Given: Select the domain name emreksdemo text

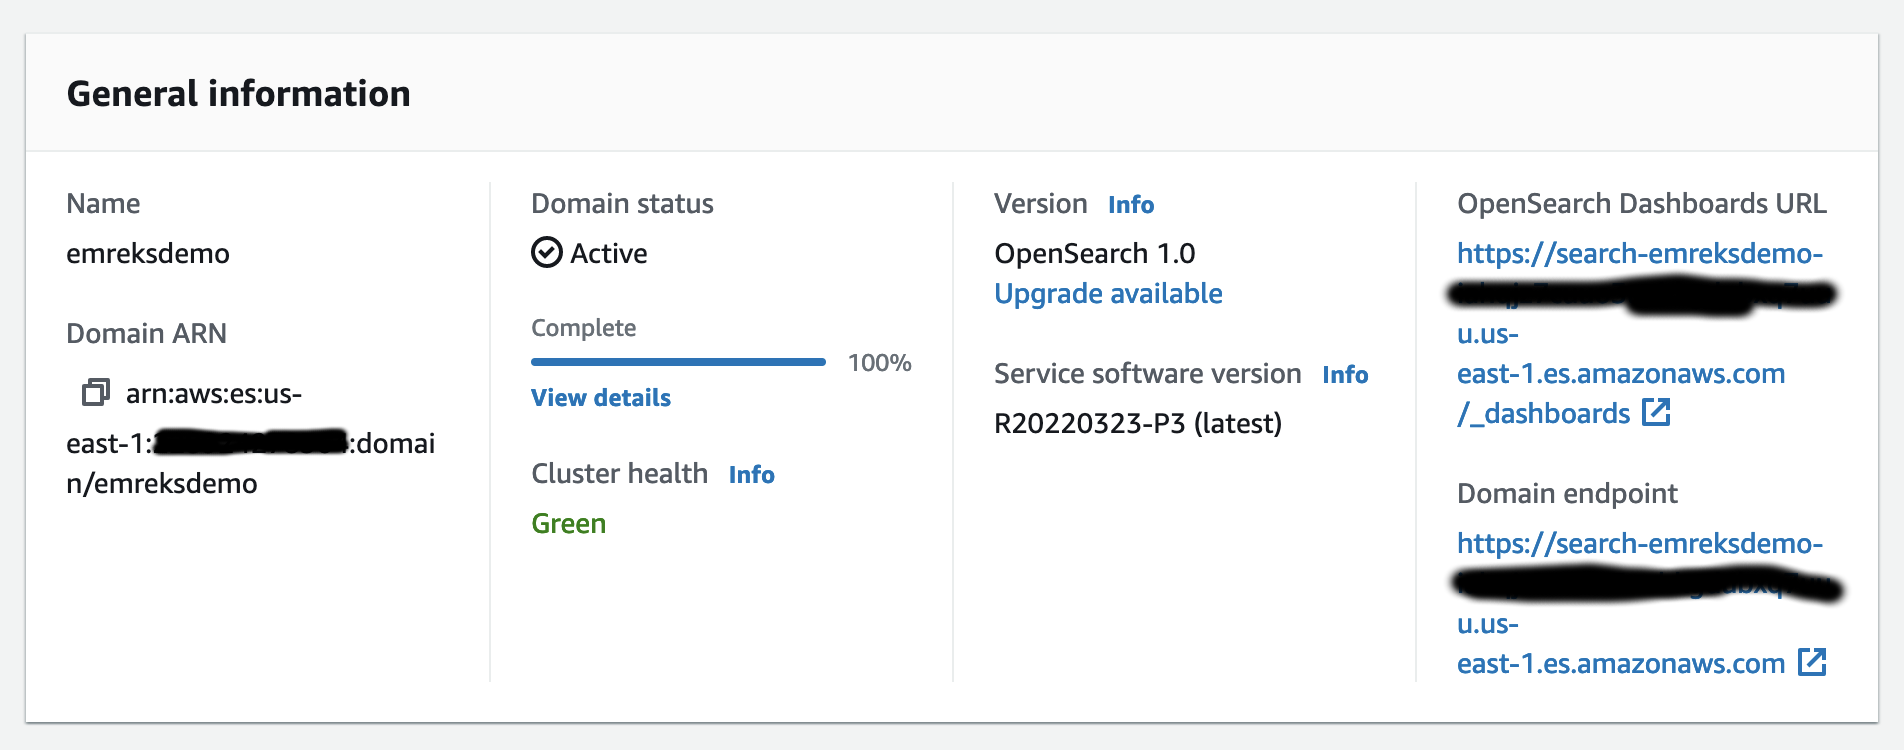Looking at the screenshot, I should click(x=148, y=254).
